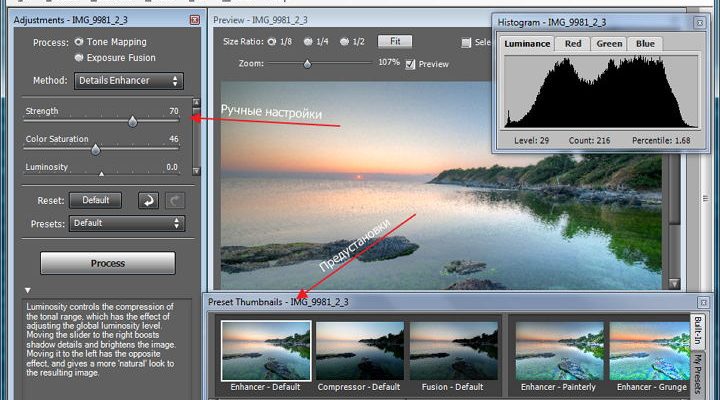Select the Tone Mapping process option
This screenshot has width=720, height=400.
tap(80, 42)
